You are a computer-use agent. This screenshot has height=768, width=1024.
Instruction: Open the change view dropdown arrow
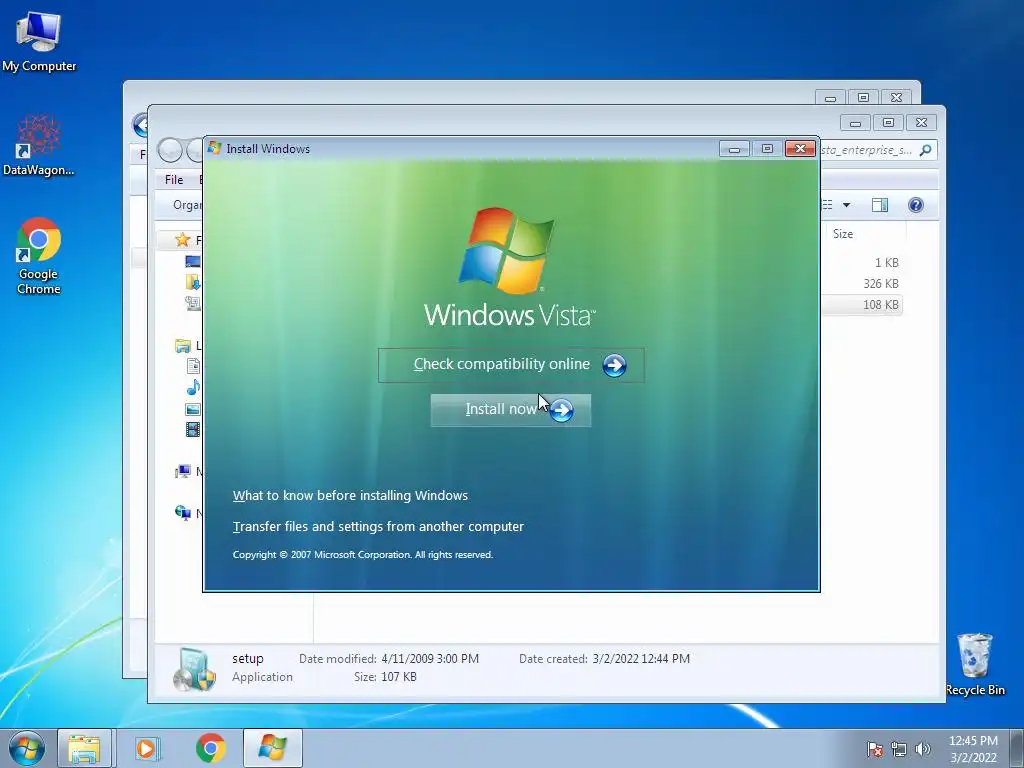tap(846, 205)
